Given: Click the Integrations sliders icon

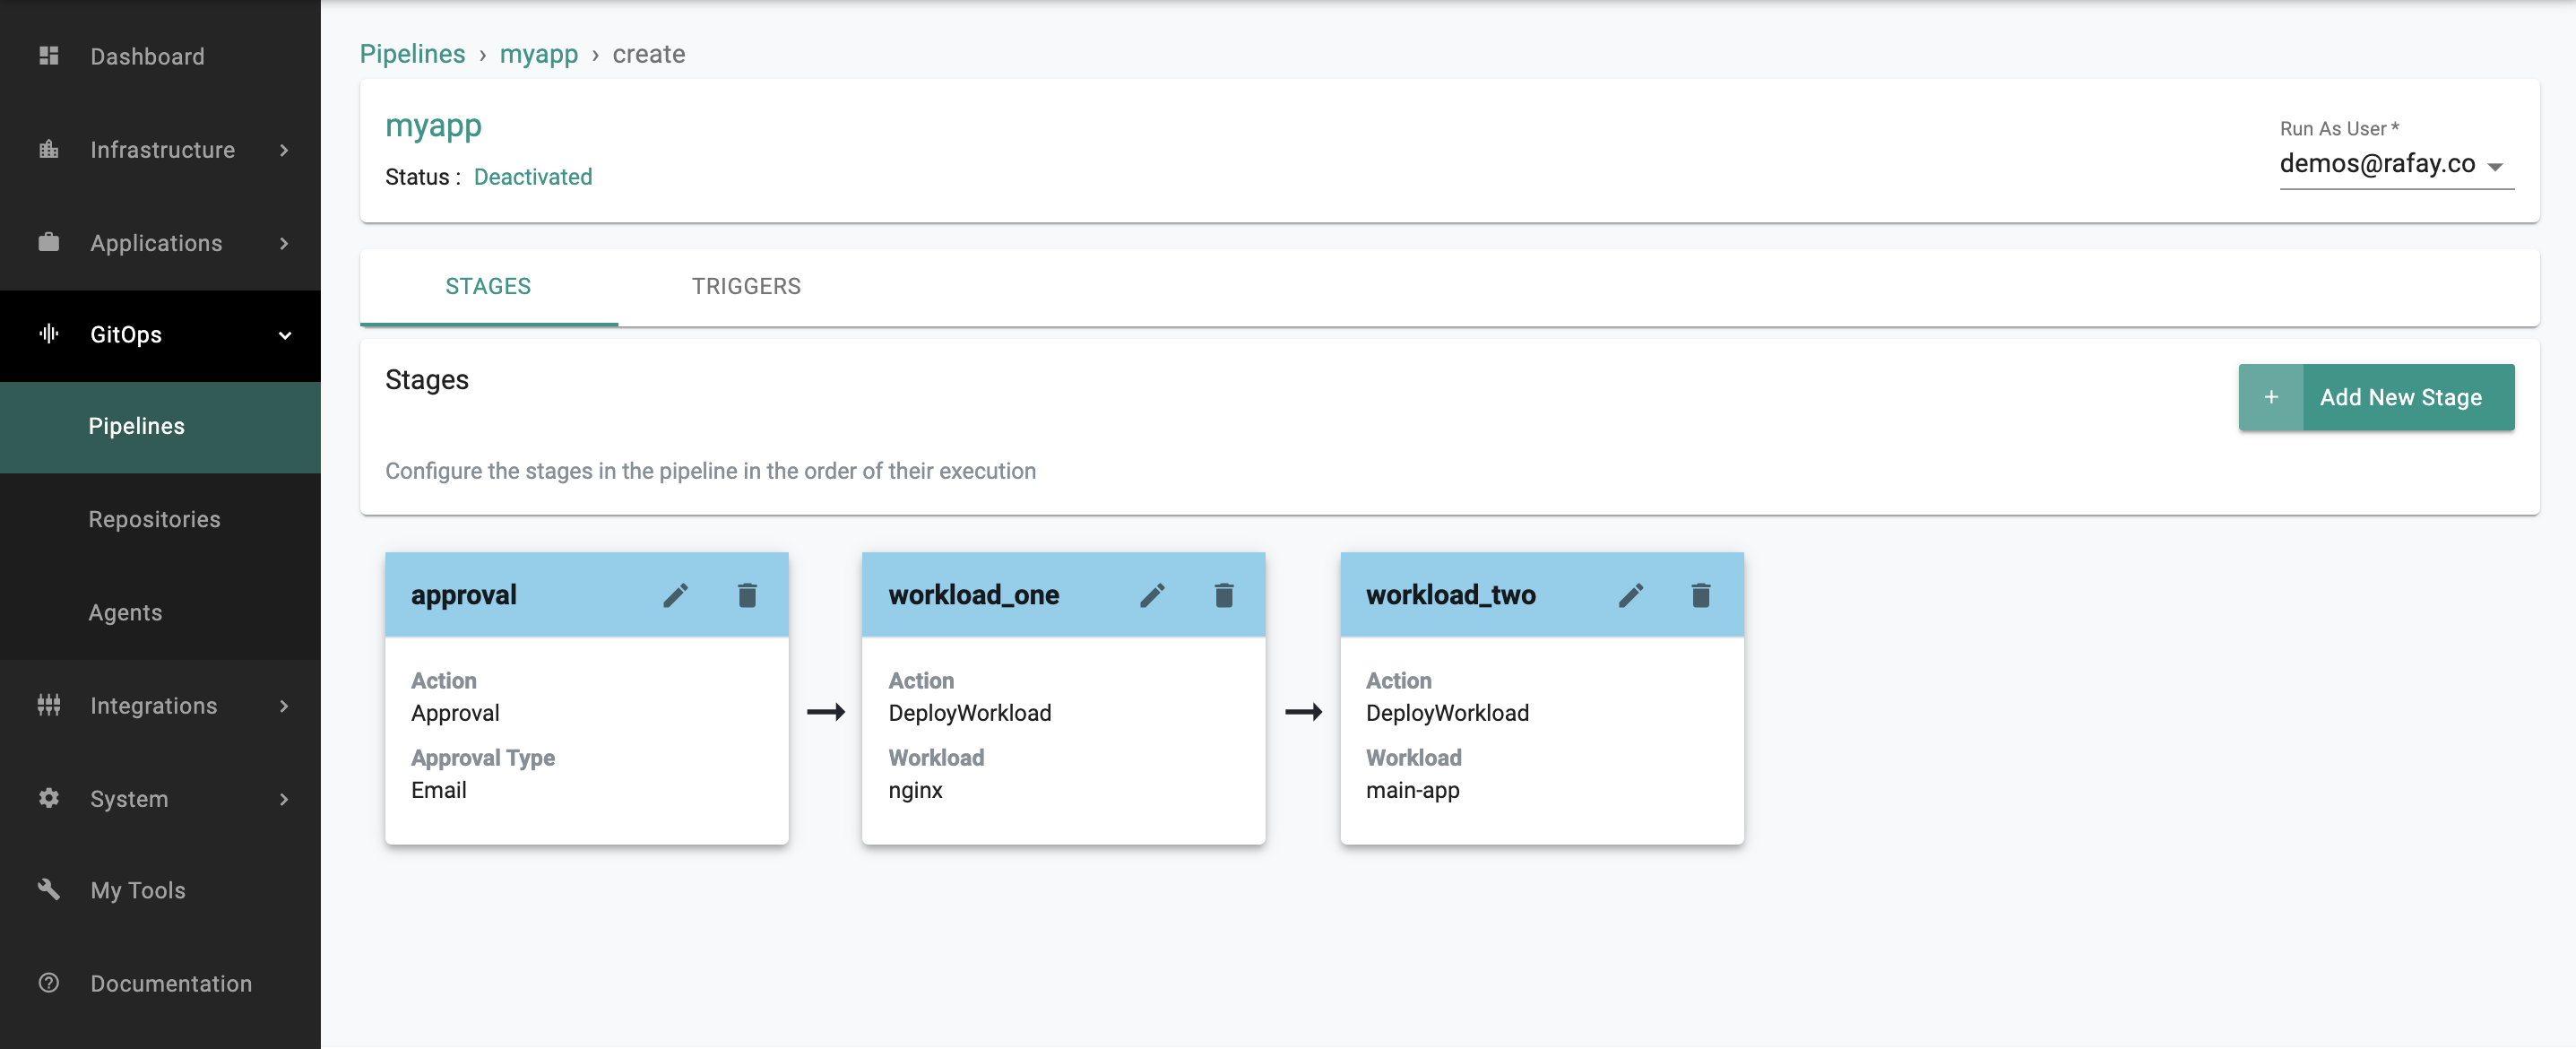Looking at the screenshot, I should 48,705.
